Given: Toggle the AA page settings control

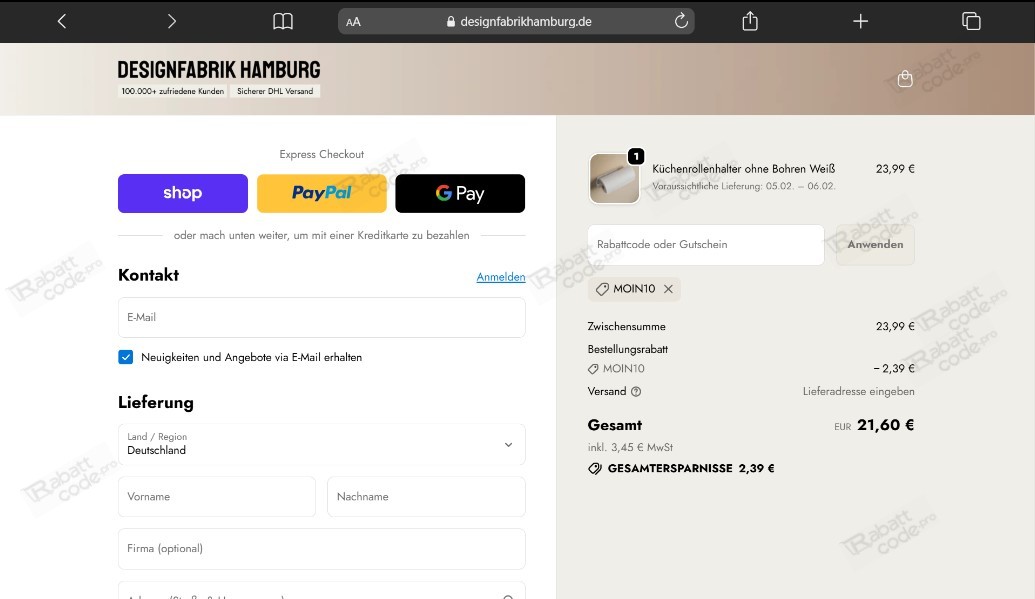Looking at the screenshot, I should (353, 21).
